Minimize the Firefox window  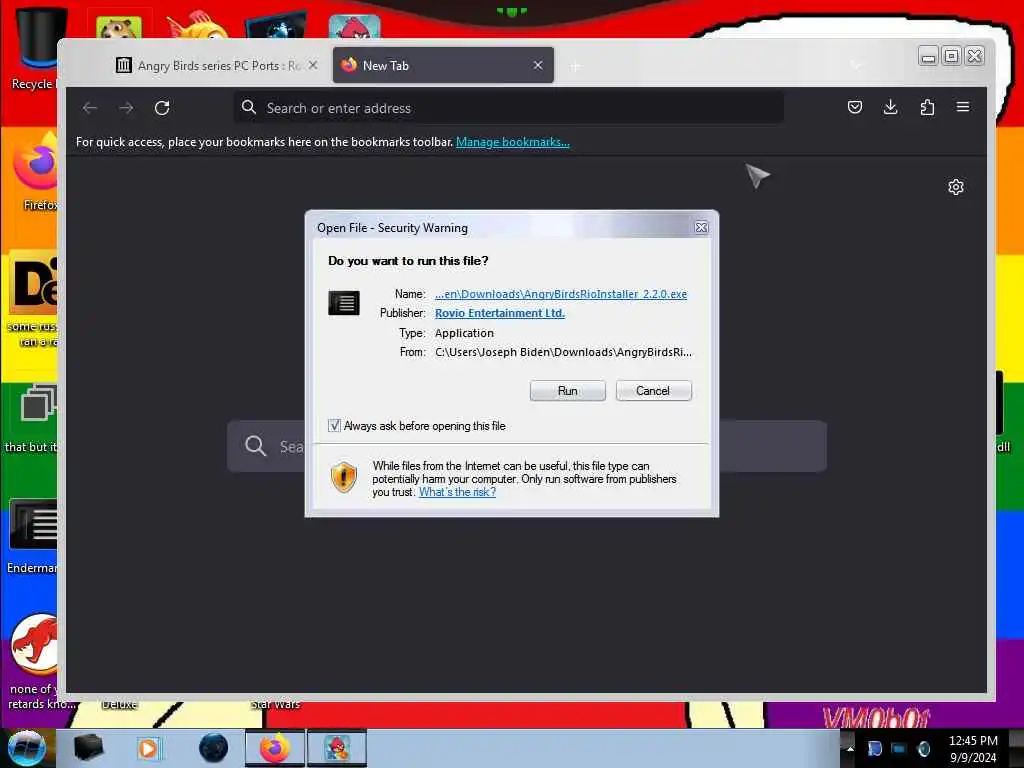click(x=928, y=56)
